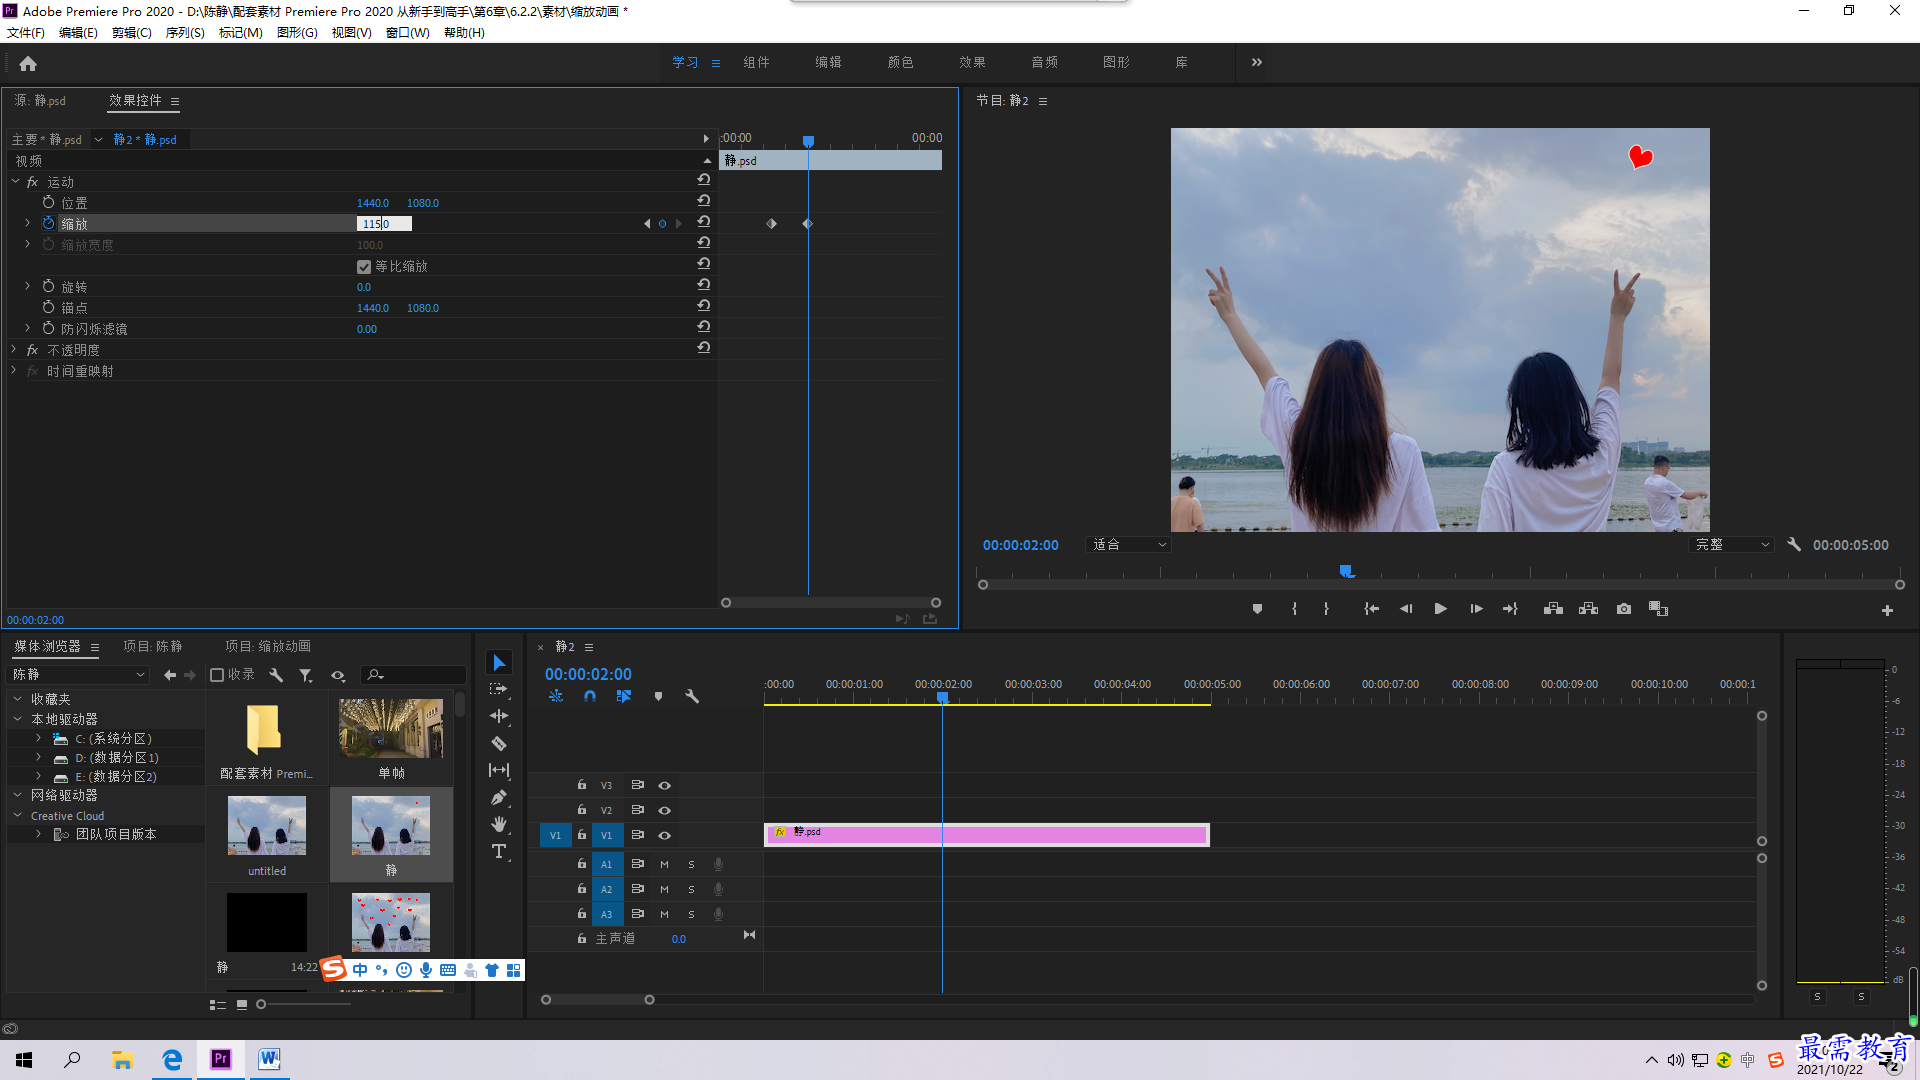
Task: Show more workspaces chevron
Action: pos(1257,62)
